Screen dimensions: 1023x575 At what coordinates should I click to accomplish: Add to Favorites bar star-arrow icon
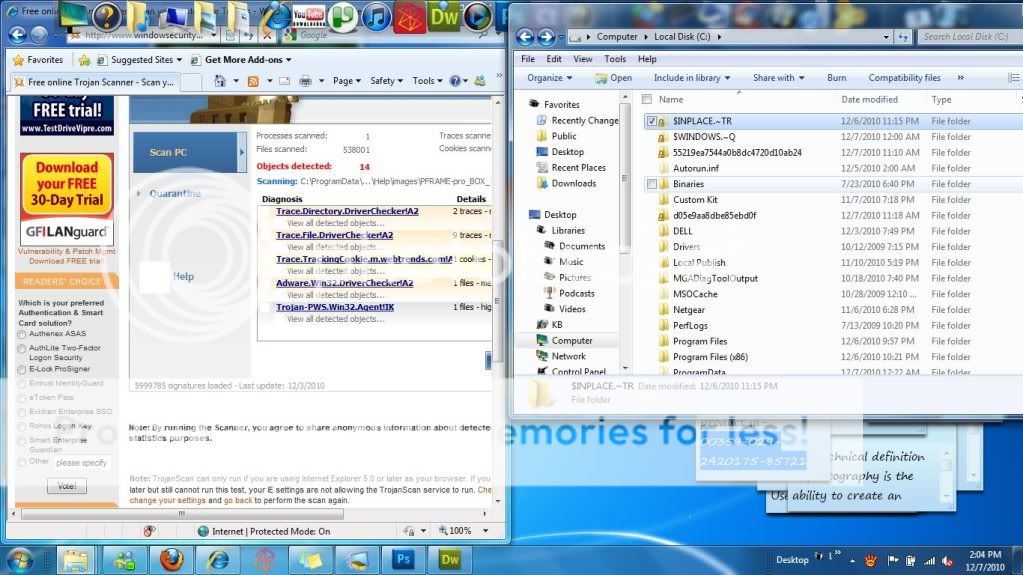click(84, 60)
